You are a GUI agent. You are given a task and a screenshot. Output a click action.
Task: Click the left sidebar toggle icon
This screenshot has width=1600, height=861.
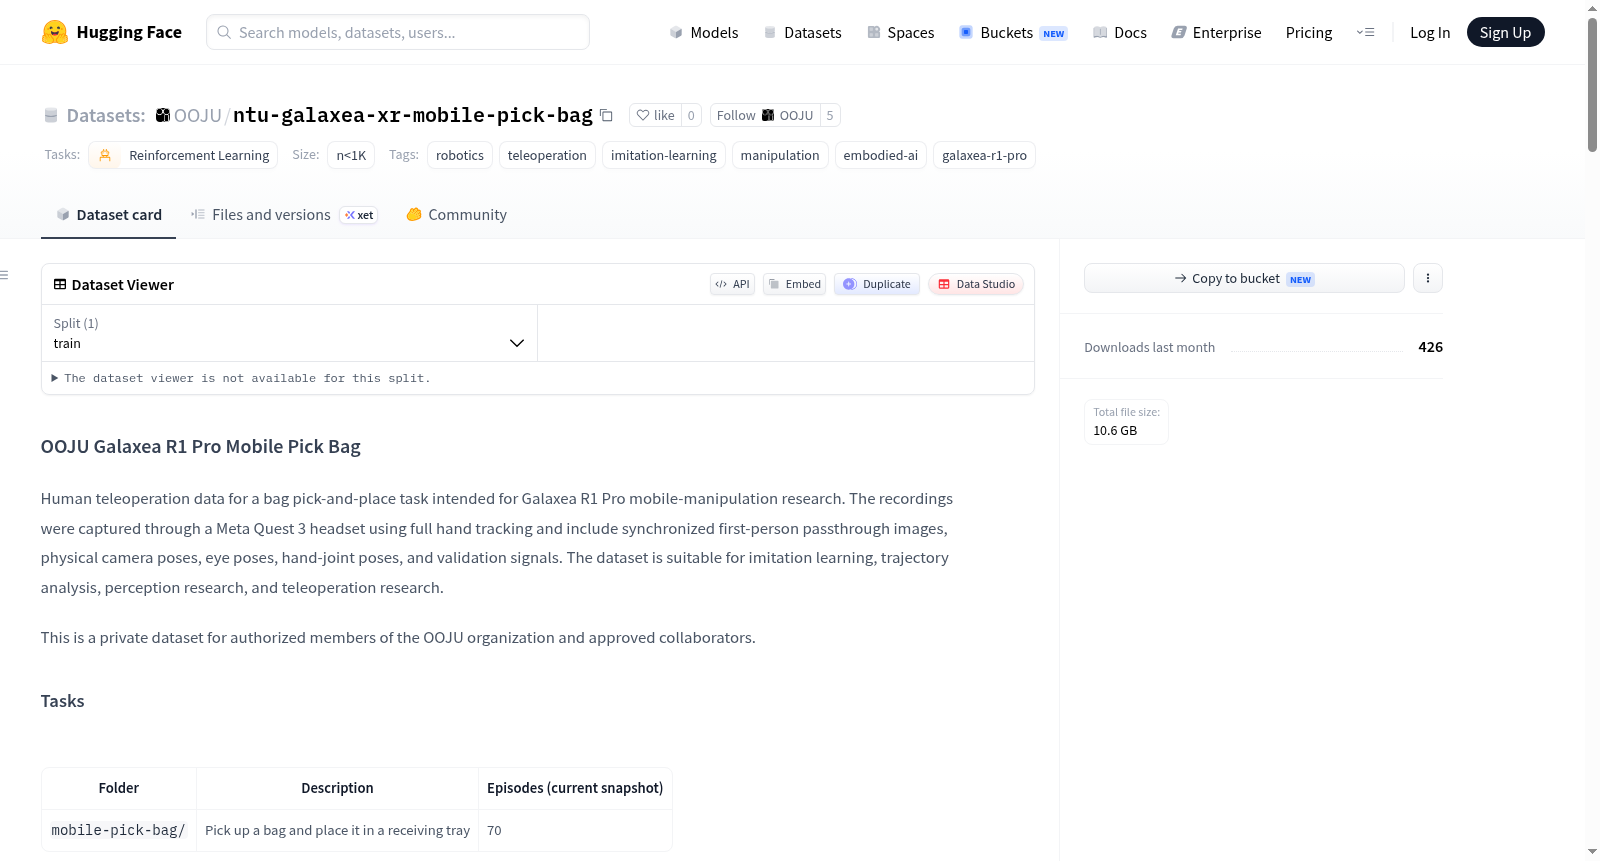pos(4,275)
